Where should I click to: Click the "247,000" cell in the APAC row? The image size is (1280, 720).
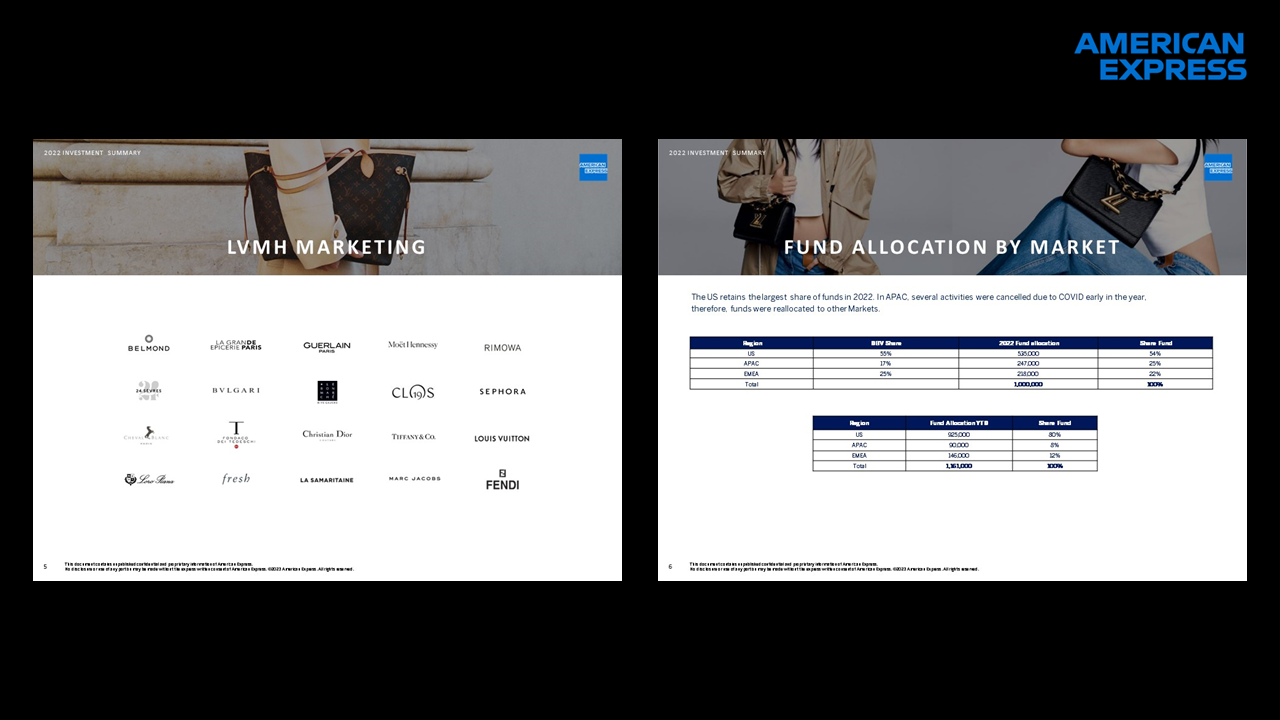[x=1028, y=363]
